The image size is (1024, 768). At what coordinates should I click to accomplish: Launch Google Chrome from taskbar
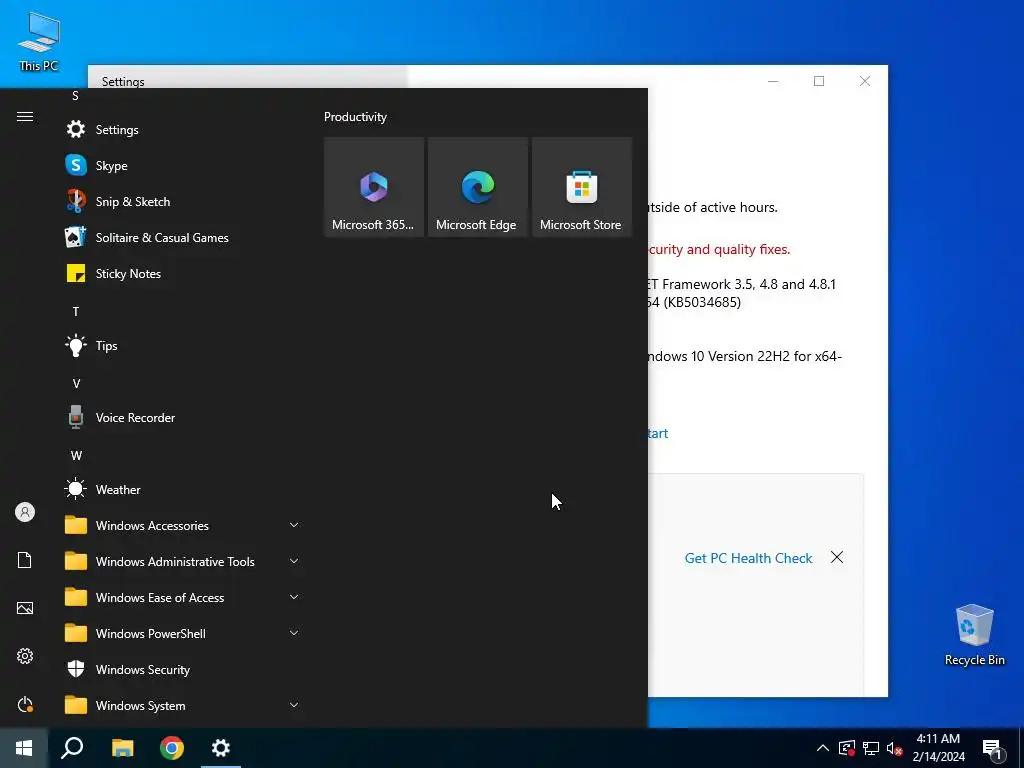coord(172,748)
